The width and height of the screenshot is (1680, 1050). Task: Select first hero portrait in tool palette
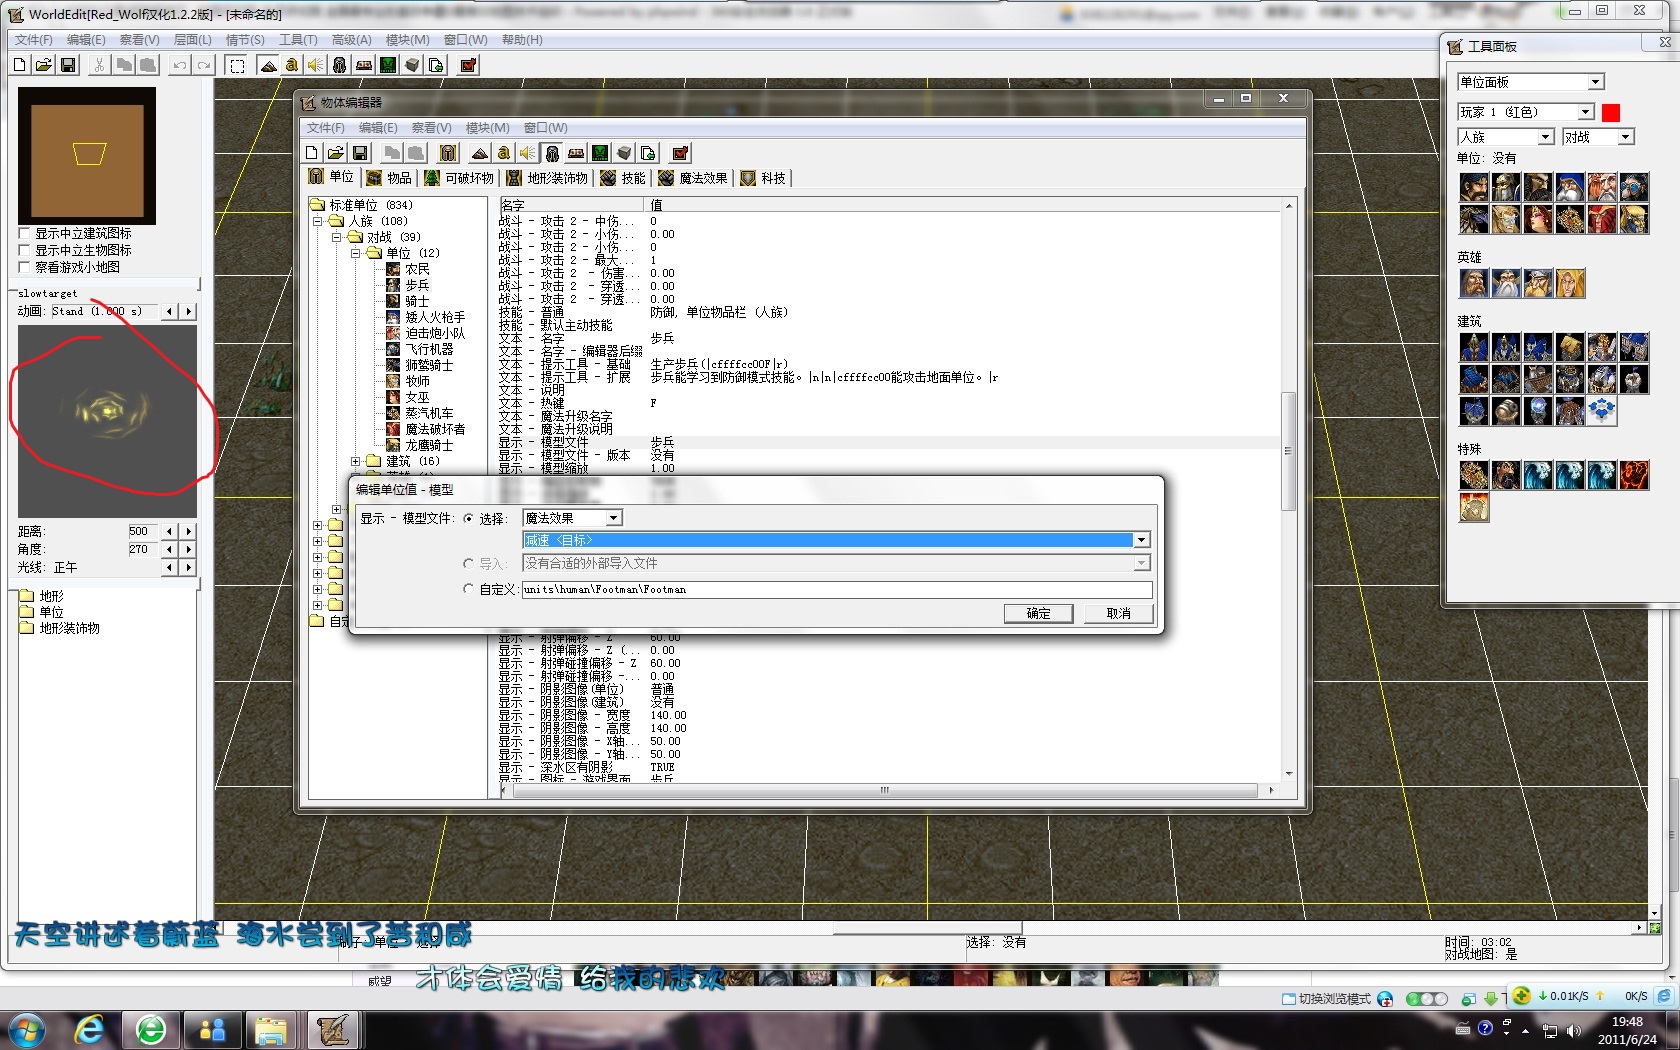1474,283
